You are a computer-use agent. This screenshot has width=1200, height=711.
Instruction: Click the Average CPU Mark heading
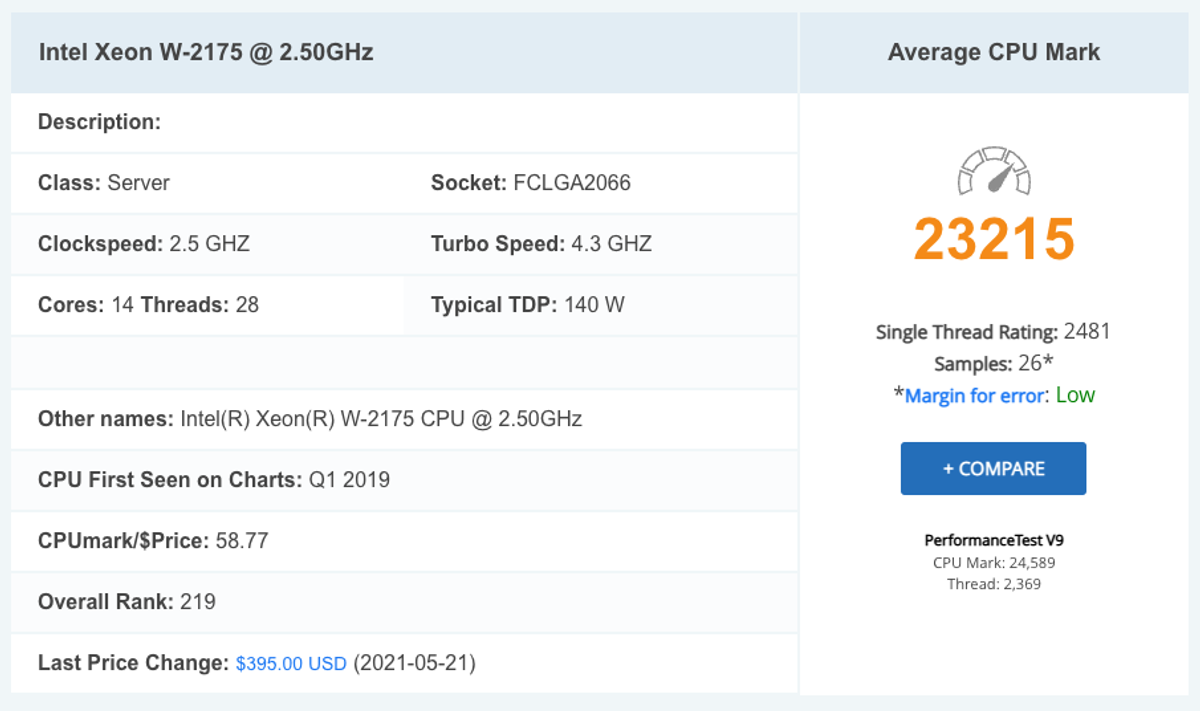click(x=994, y=53)
